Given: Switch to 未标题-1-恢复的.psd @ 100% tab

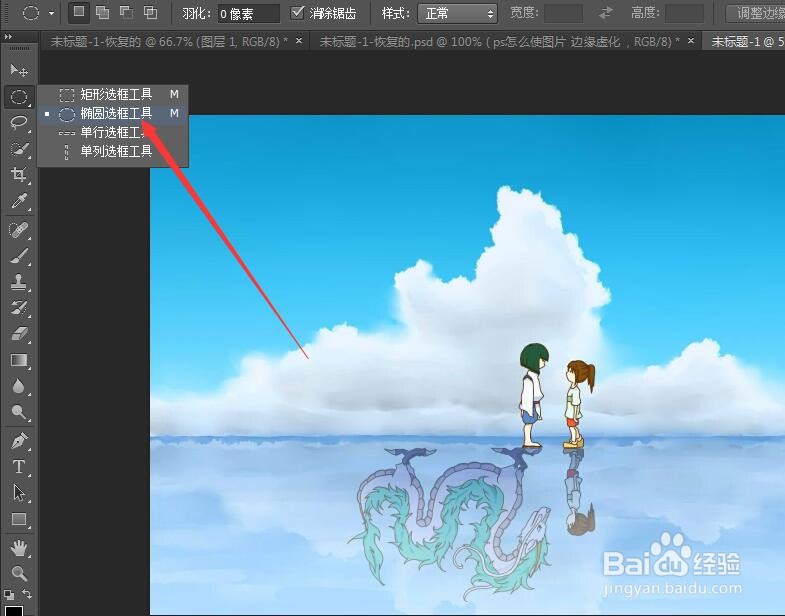Looking at the screenshot, I should tap(500, 42).
